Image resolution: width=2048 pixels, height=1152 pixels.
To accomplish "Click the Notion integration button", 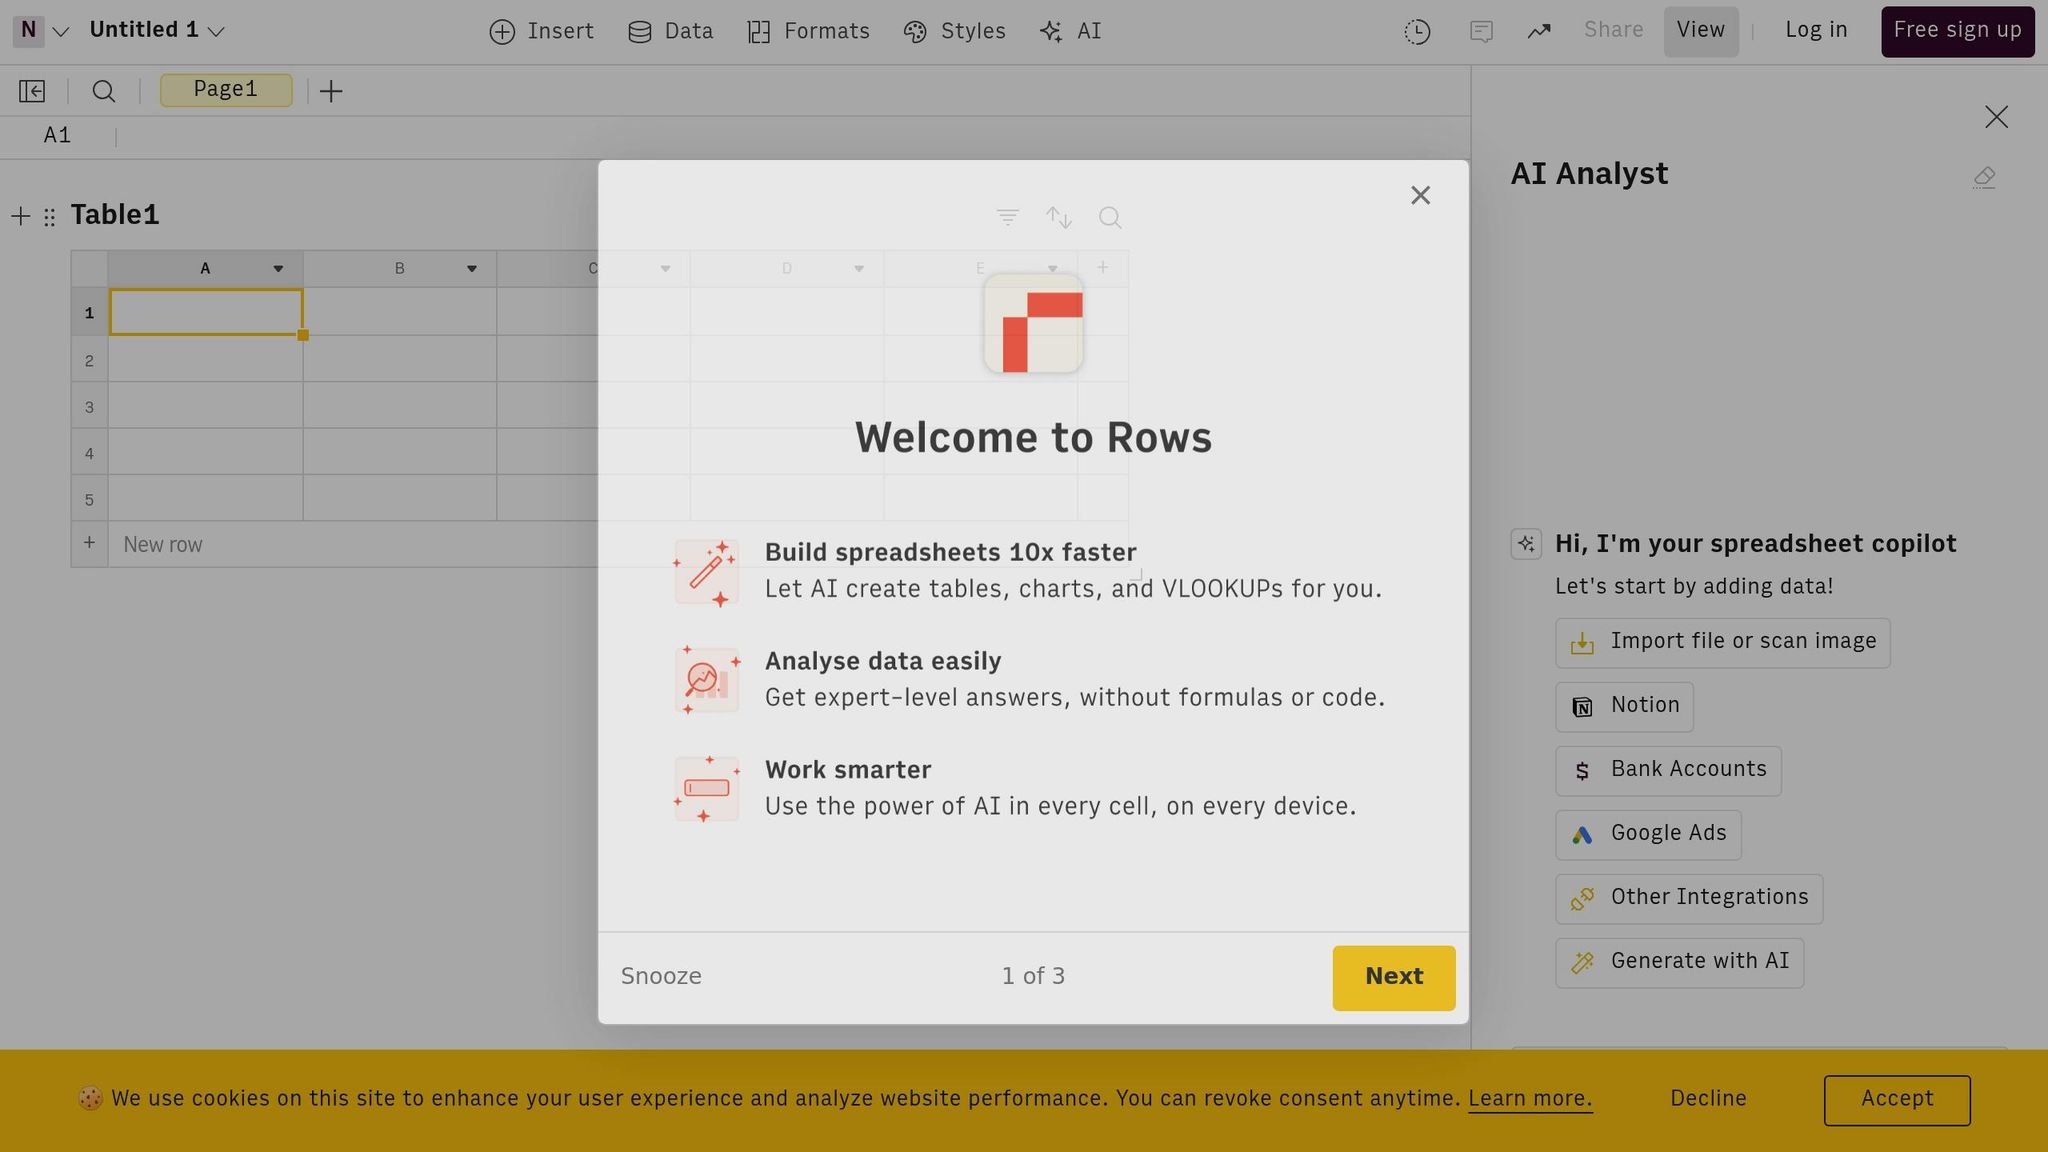I will click(1624, 707).
